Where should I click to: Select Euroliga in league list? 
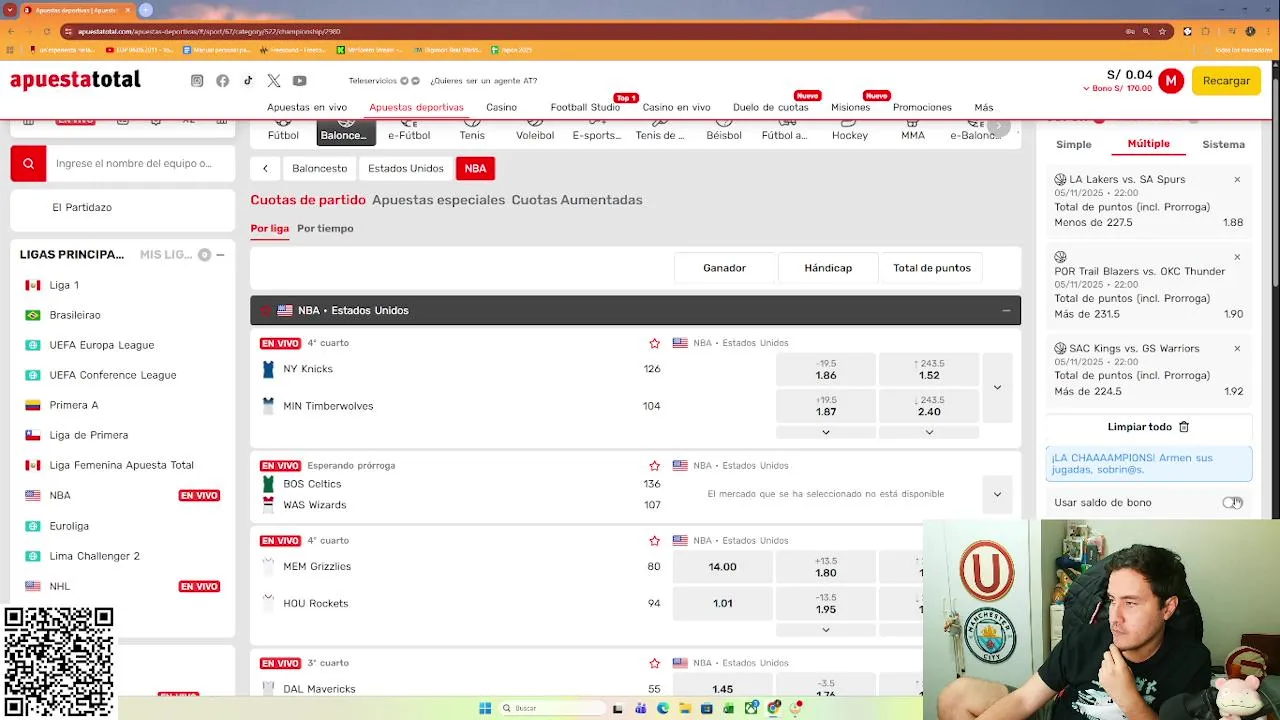coord(69,526)
